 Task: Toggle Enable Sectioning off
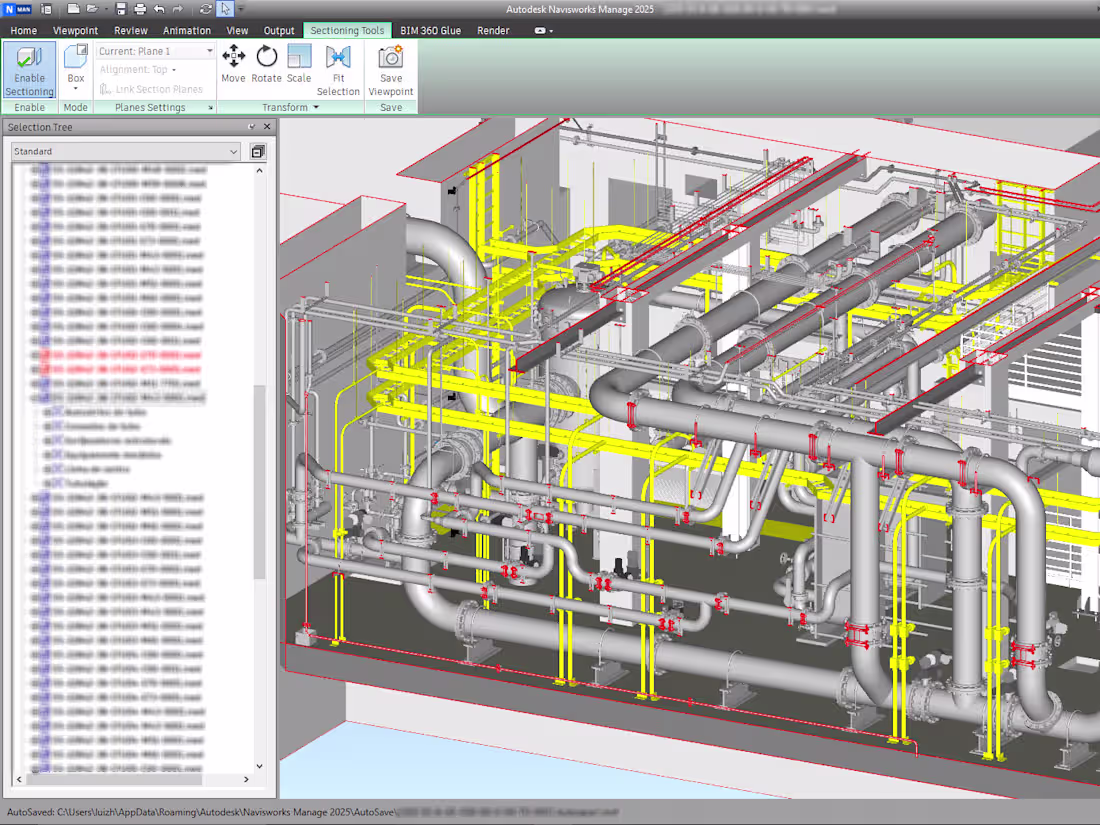click(29, 68)
